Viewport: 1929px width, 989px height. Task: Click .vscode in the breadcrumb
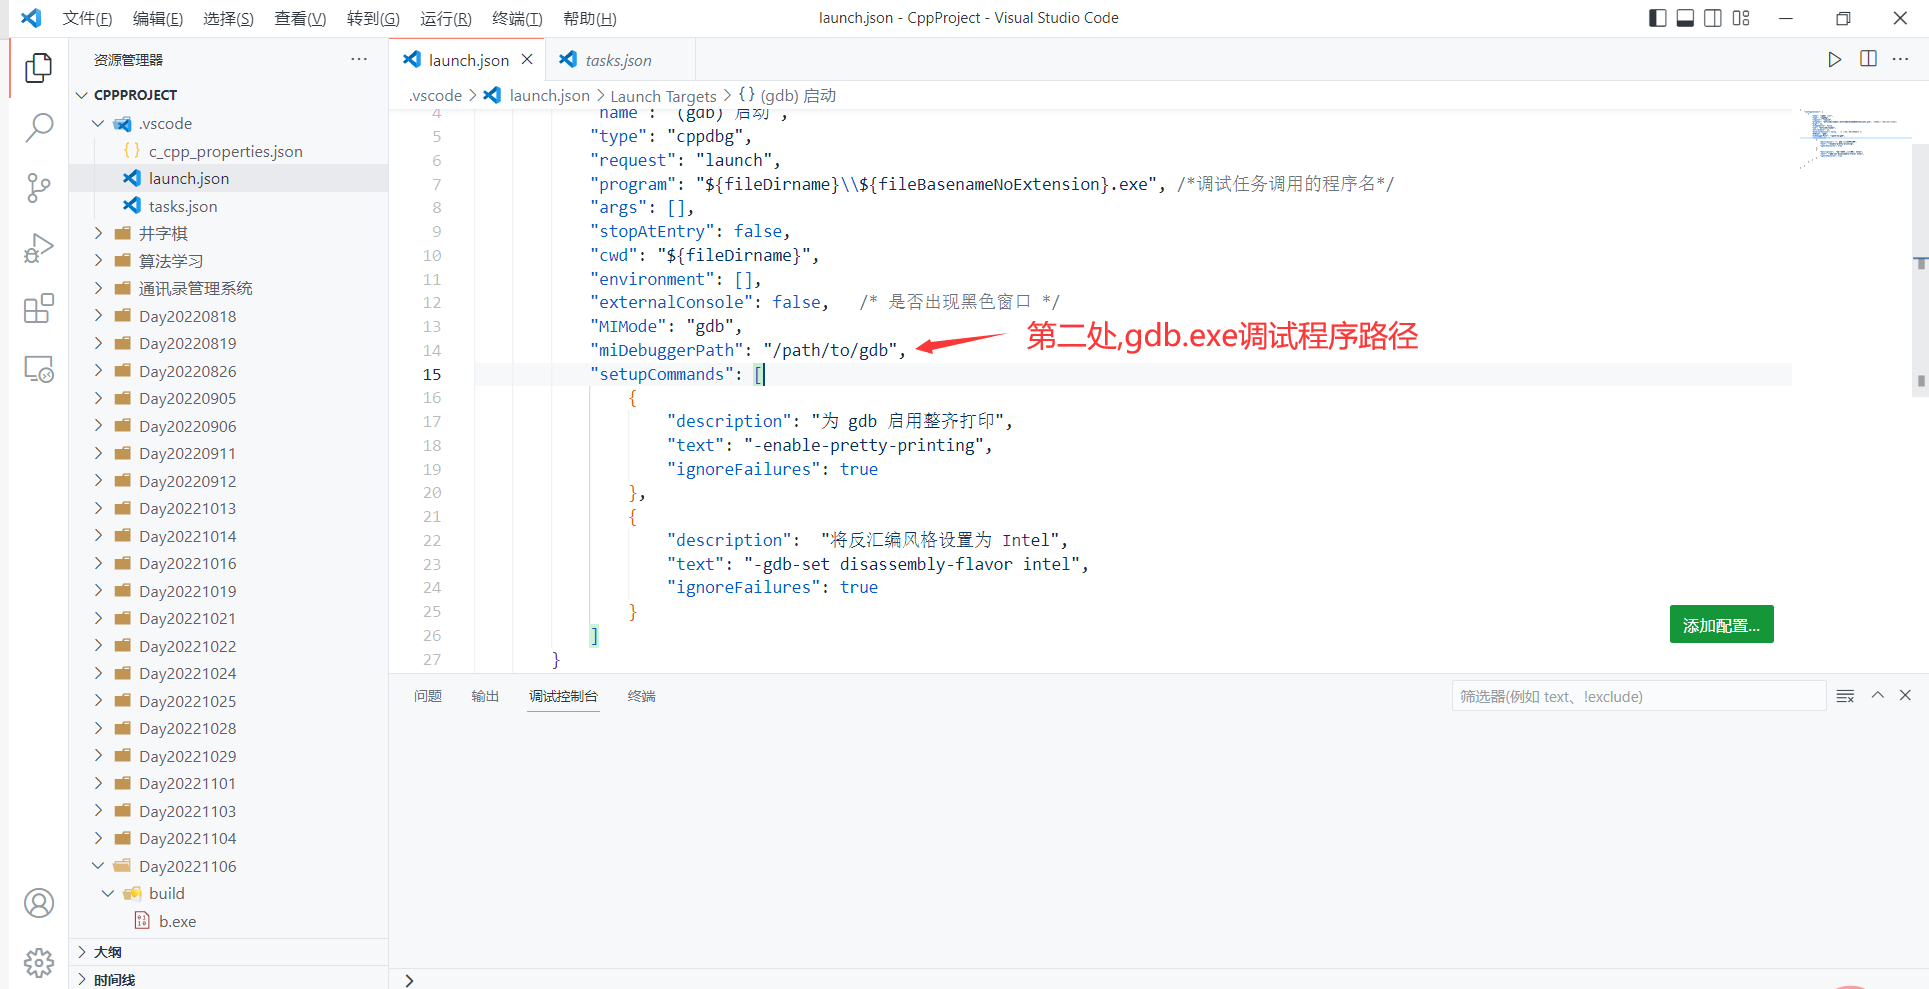coord(435,95)
